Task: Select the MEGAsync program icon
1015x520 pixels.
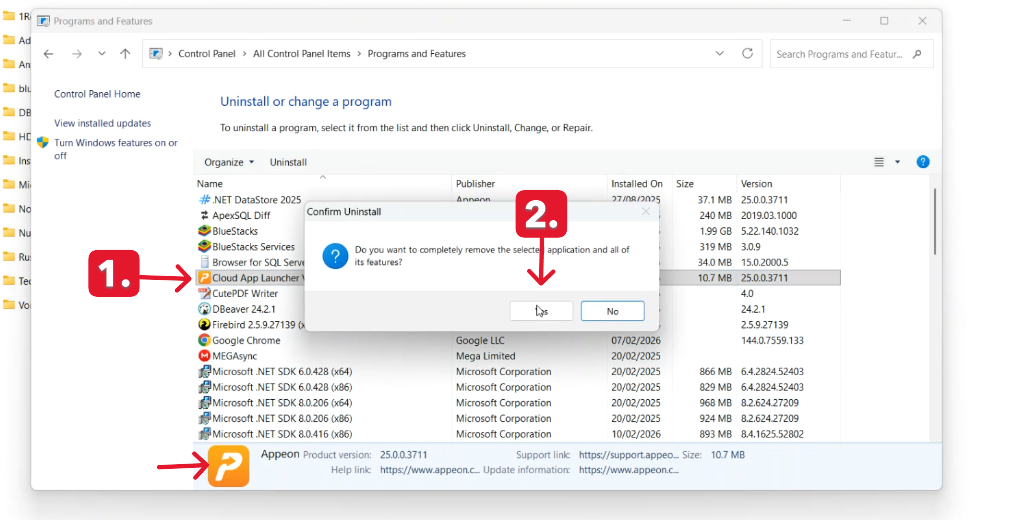Action: click(x=204, y=356)
